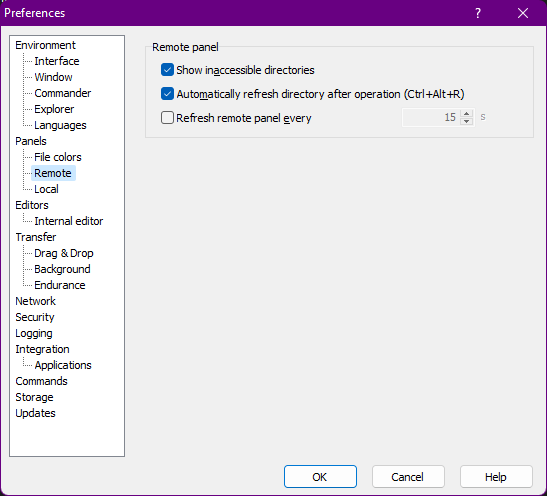Toggle Automatically refresh directory after operation
The image size is (547, 496).
coord(167,94)
